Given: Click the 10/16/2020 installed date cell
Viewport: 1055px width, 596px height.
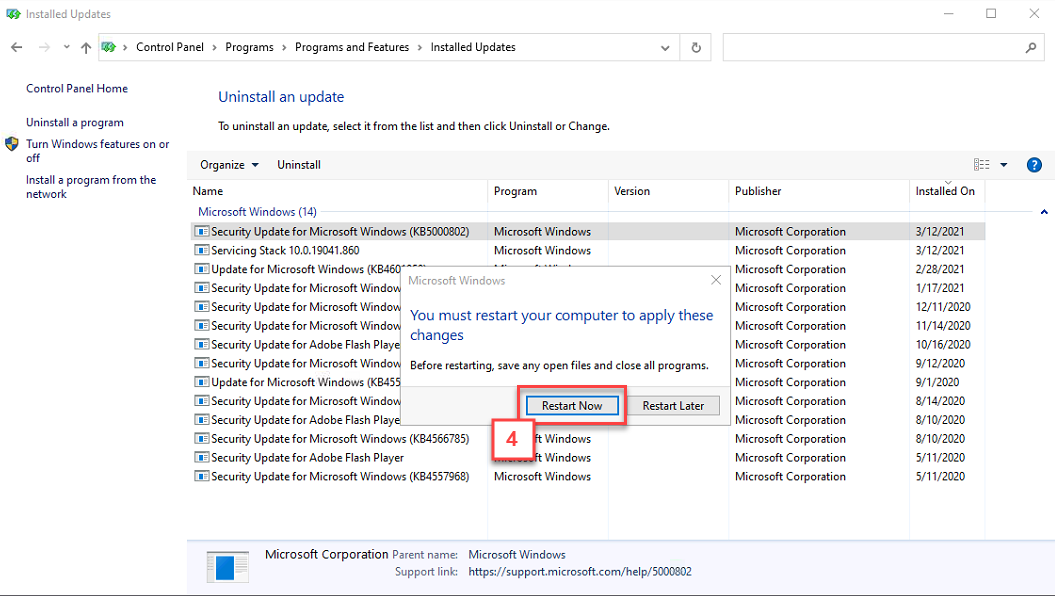Looking at the screenshot, I should coord(943,344).
